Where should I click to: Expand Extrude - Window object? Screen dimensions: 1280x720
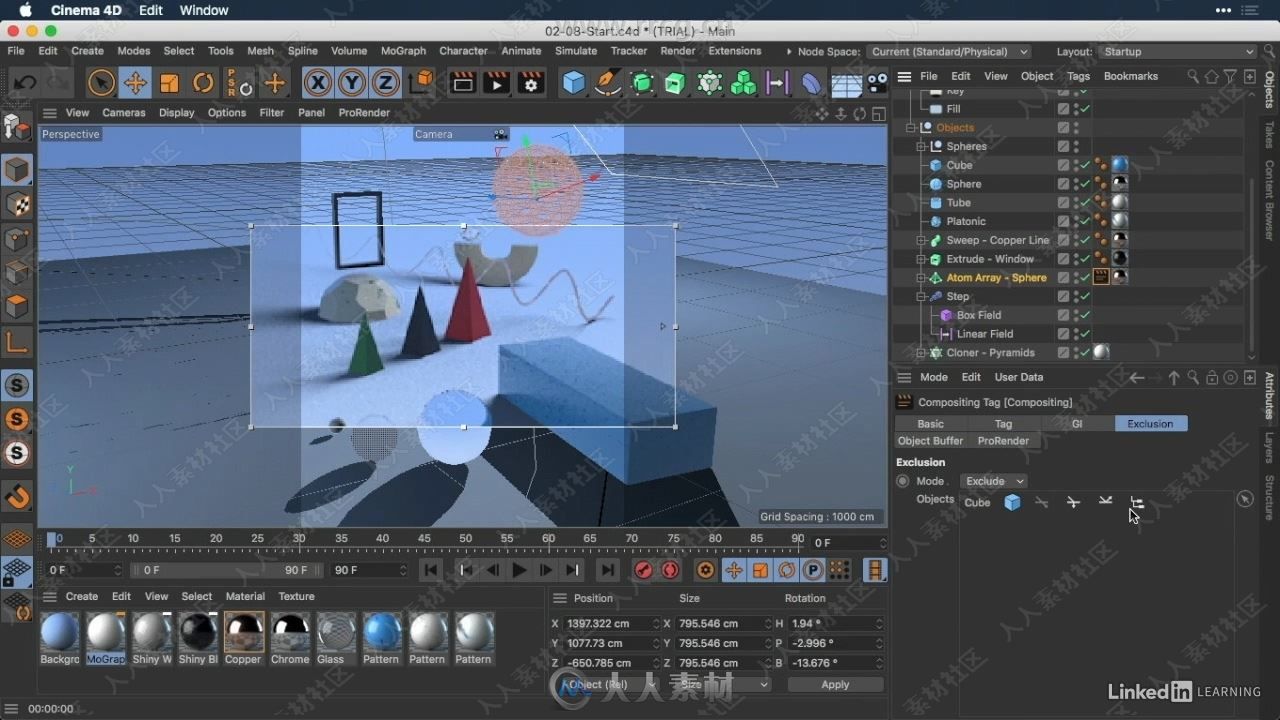coord(921,259)
